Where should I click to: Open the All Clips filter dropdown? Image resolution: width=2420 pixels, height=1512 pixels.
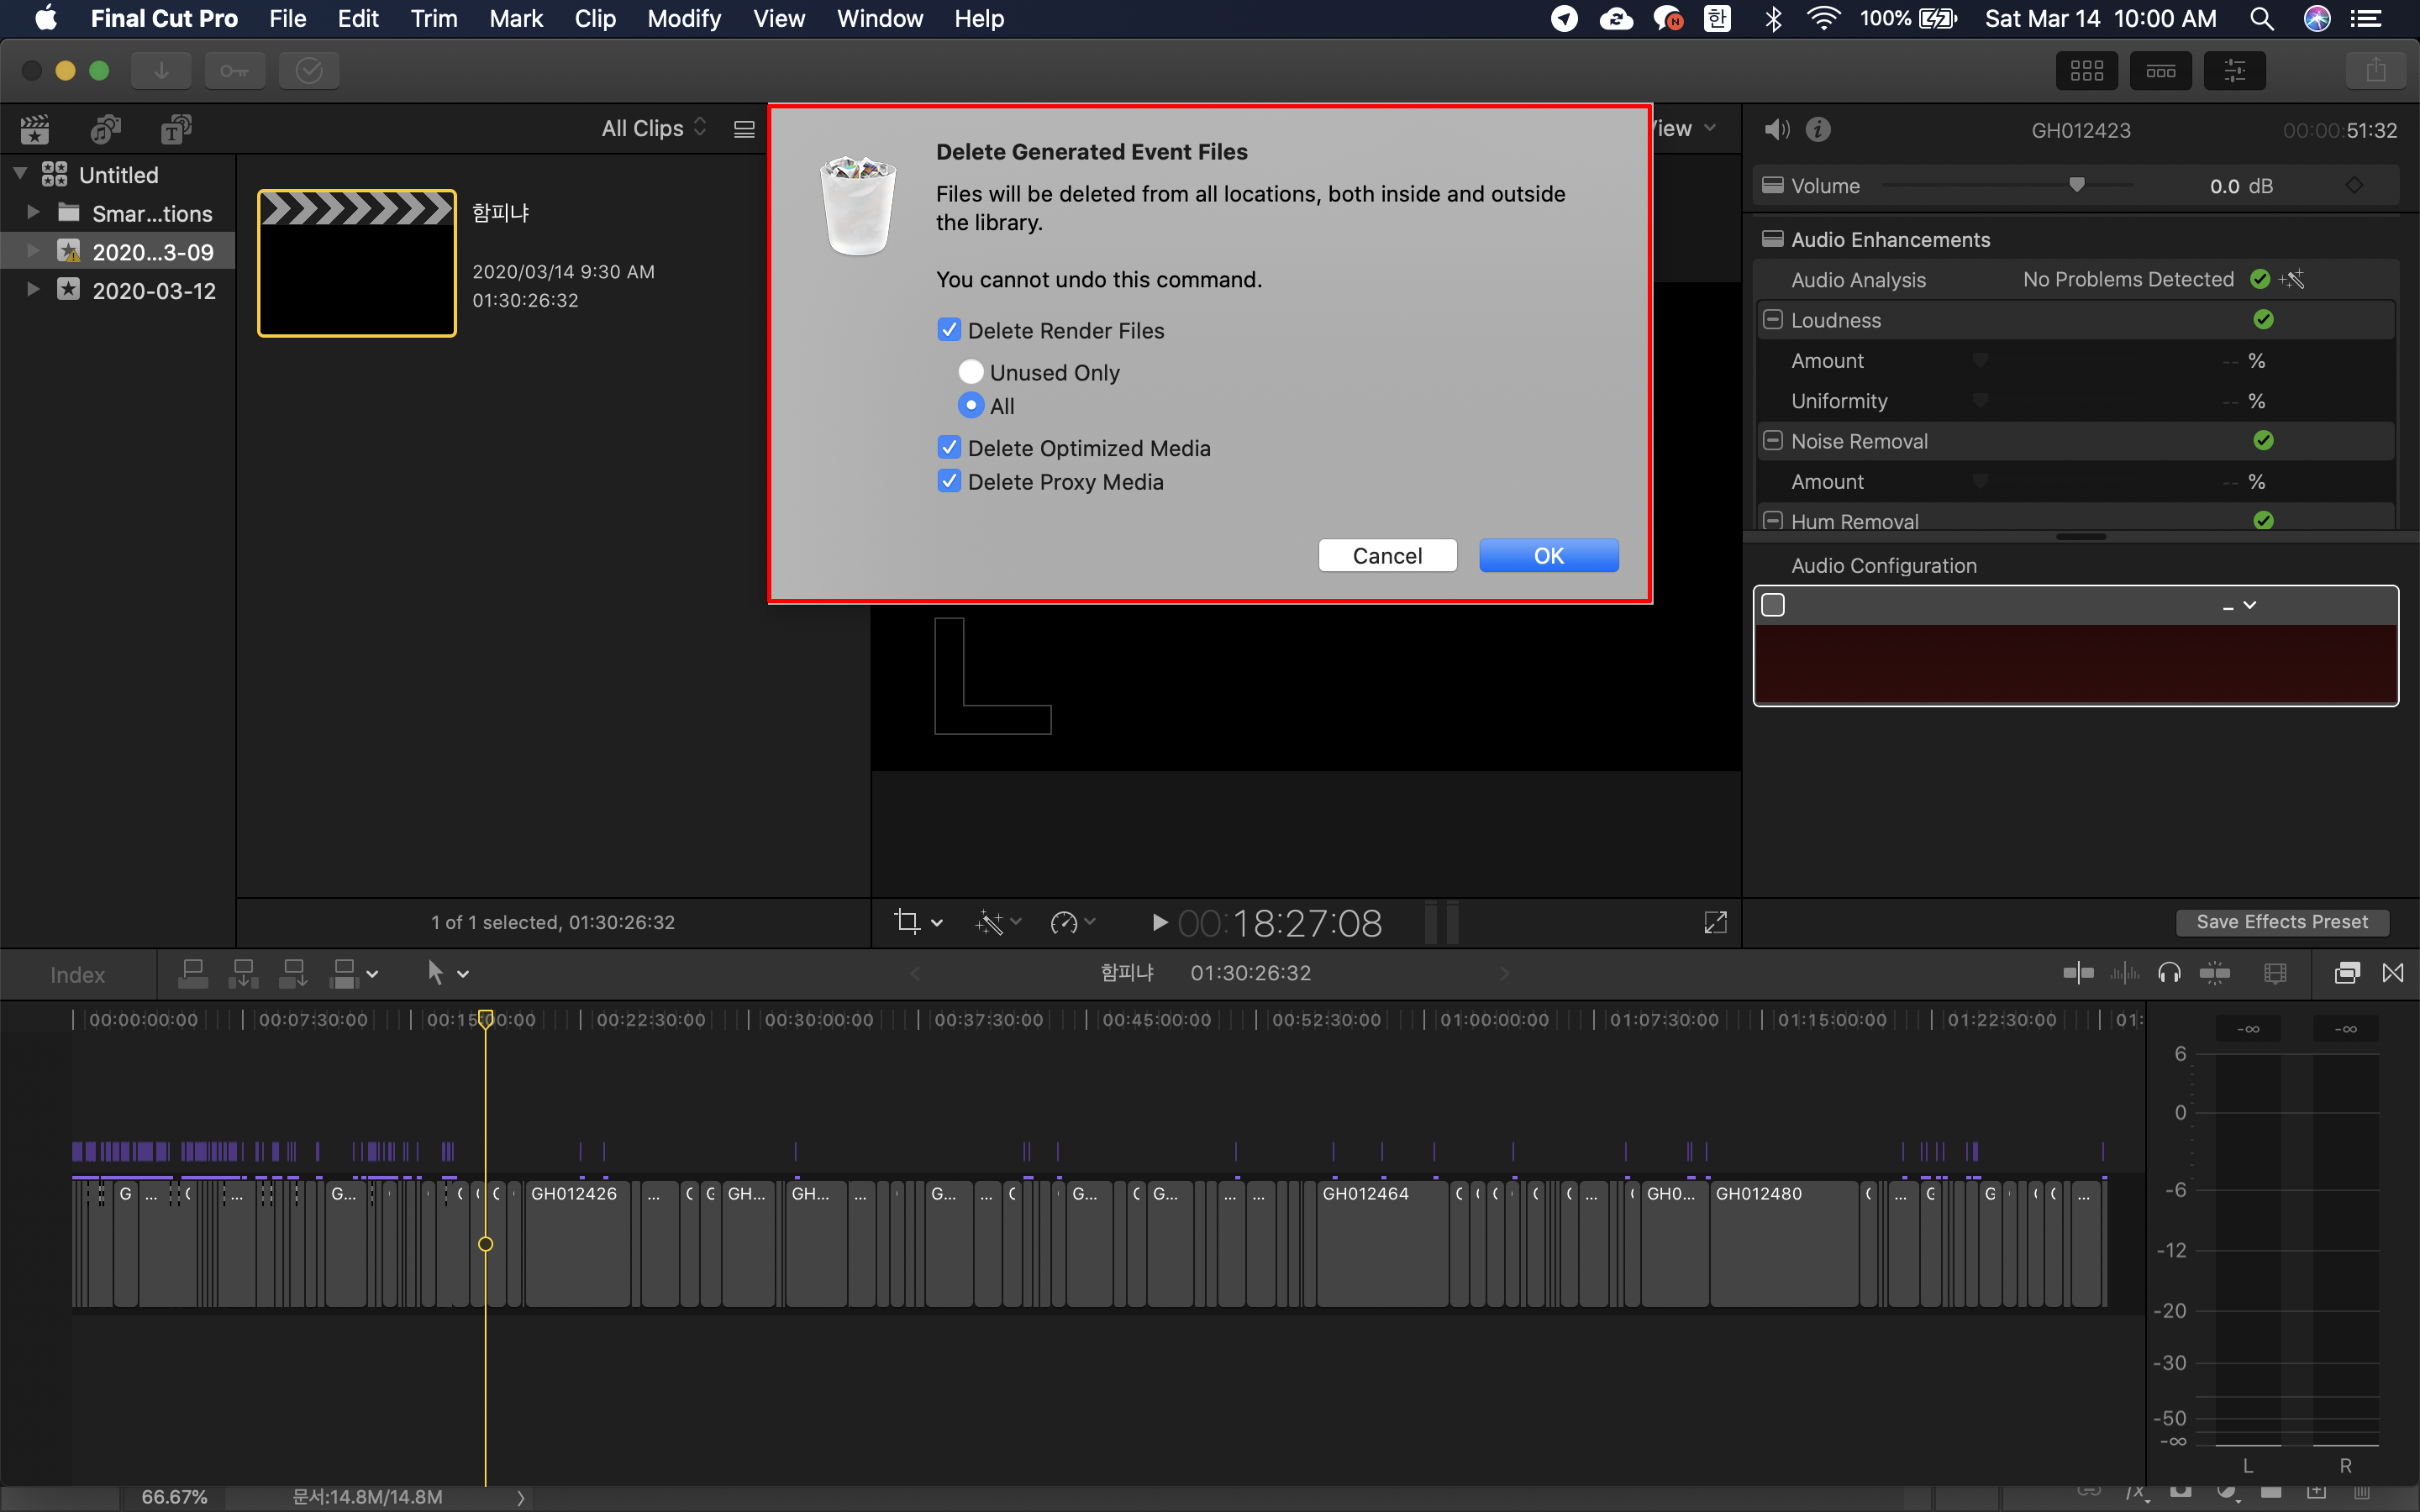point(654,128)
